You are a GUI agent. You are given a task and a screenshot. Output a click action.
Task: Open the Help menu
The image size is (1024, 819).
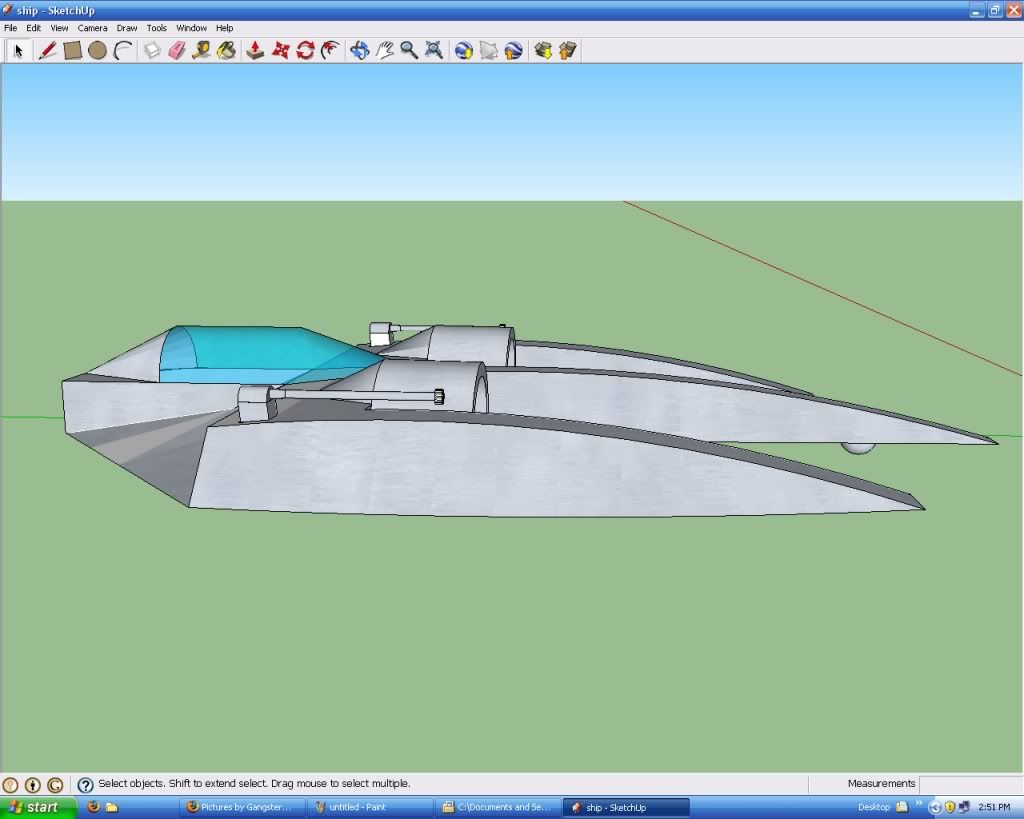(225, 28)
